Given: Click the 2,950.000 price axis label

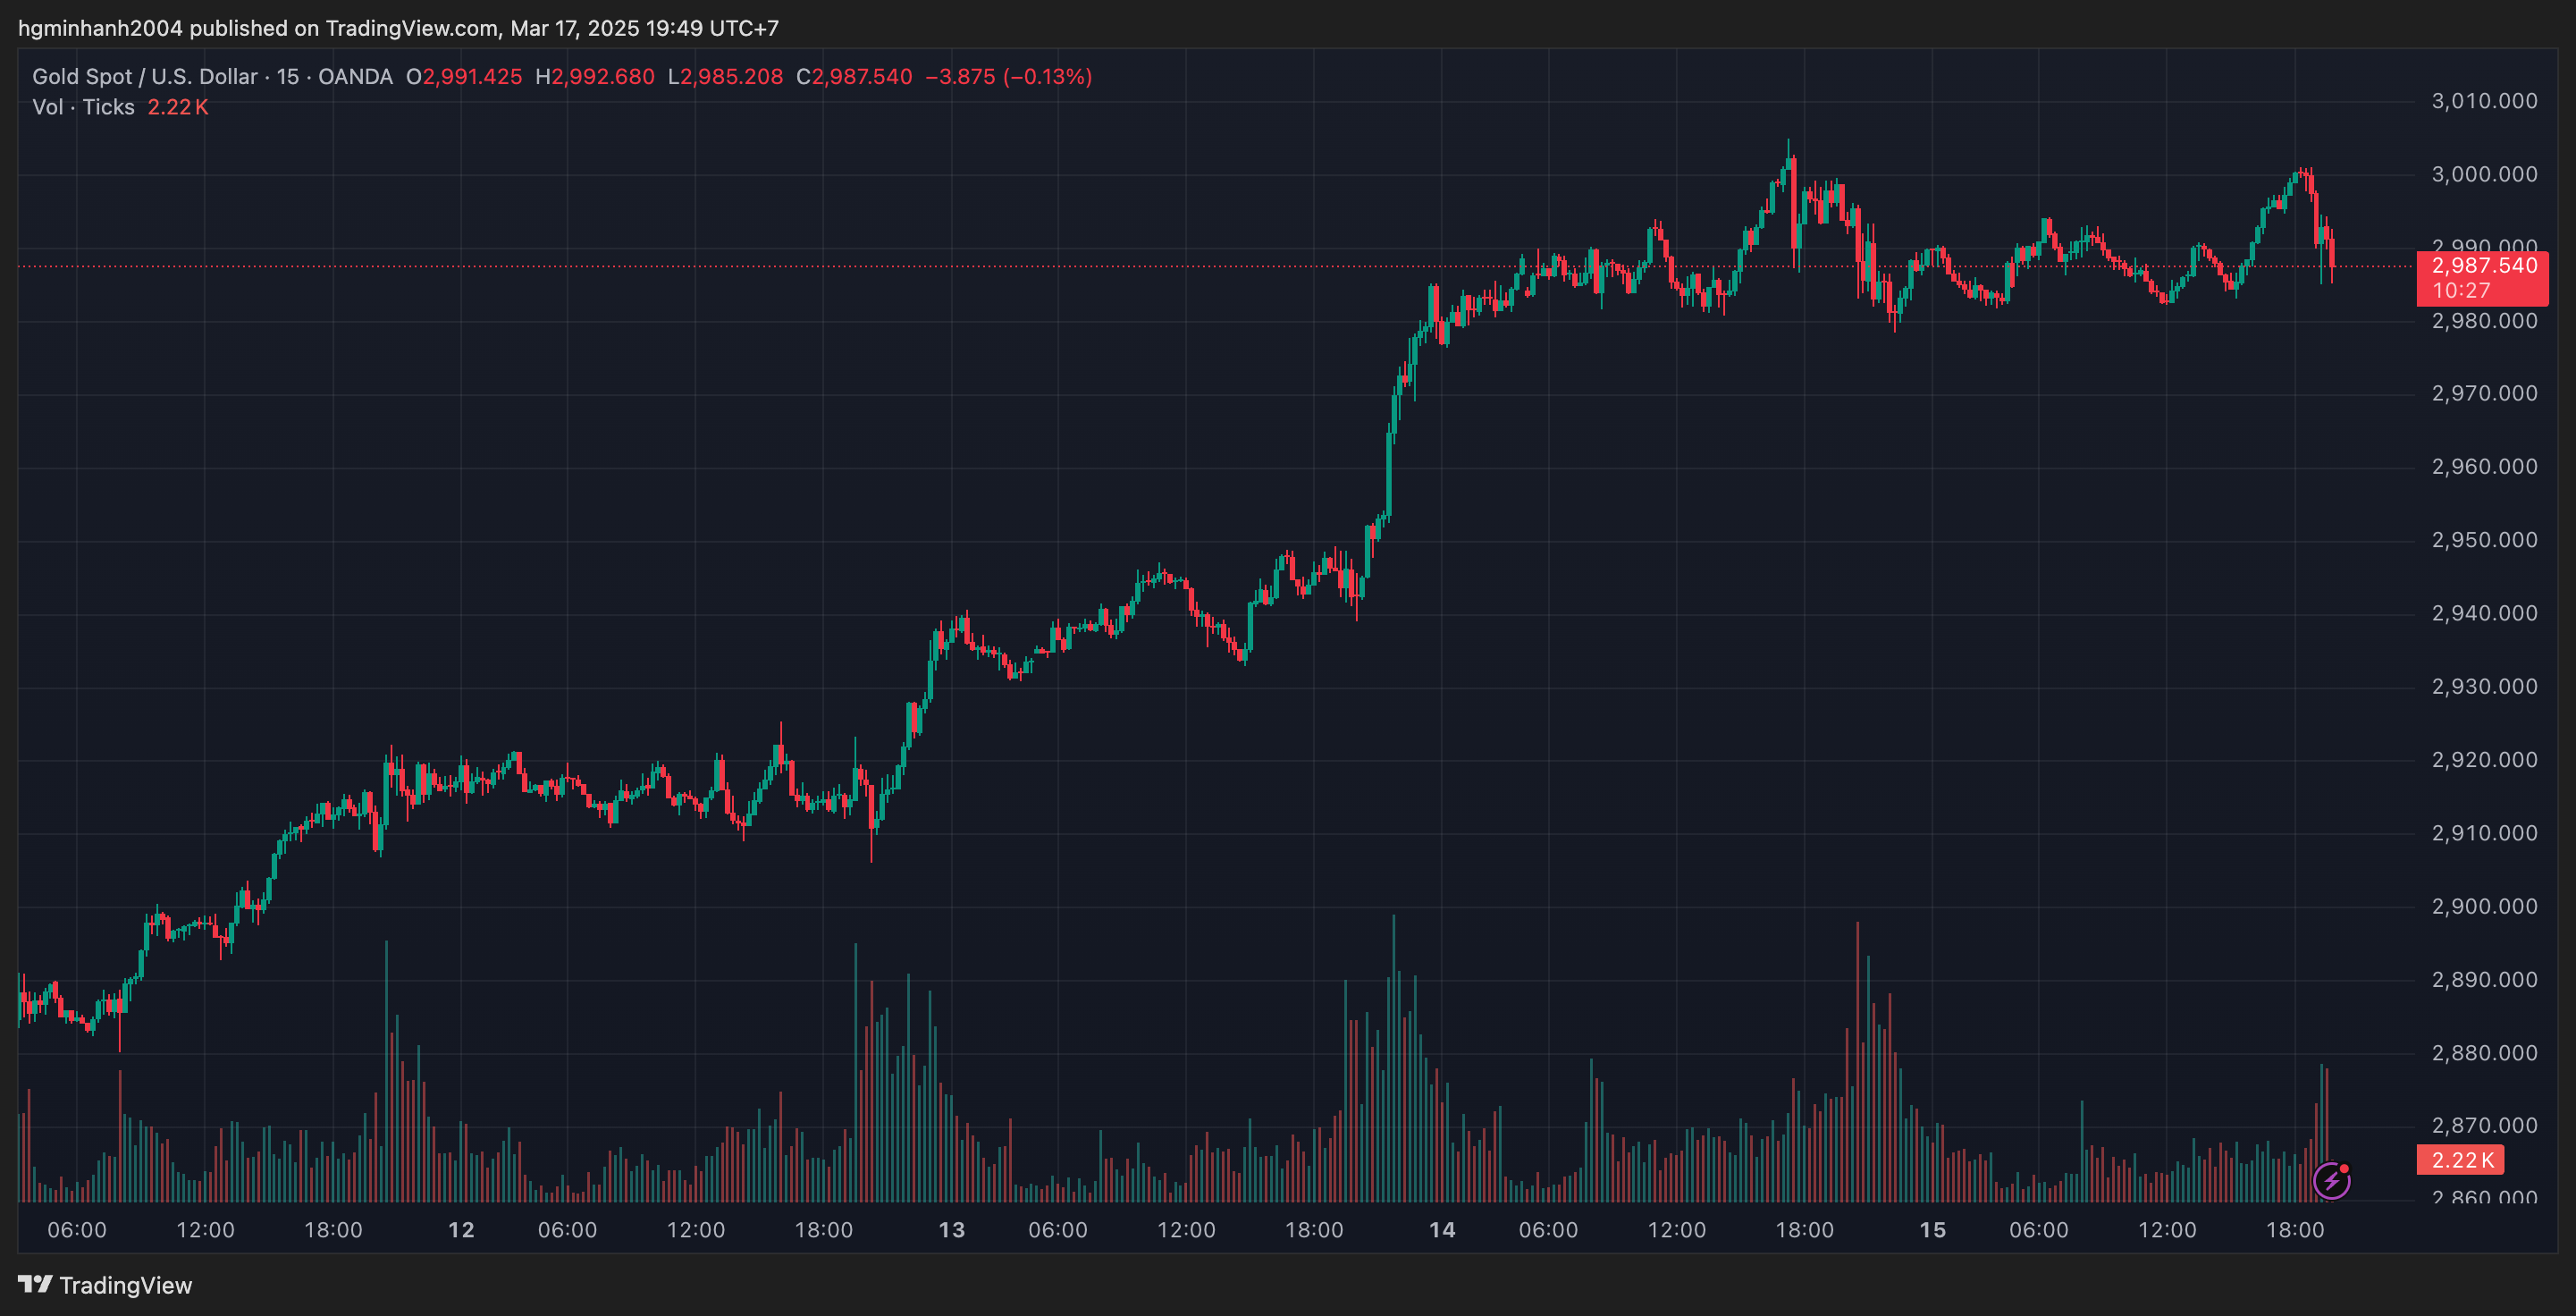Looking at the screenshot, I should tap(2484, 540).
